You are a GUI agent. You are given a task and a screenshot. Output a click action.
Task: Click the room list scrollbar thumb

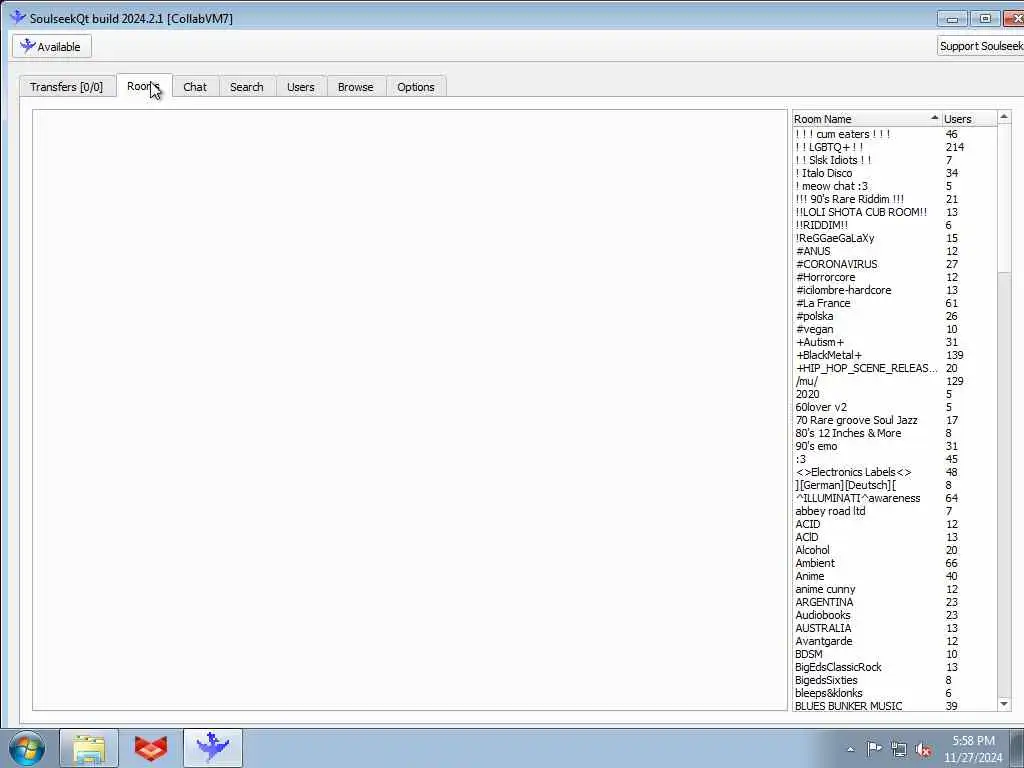1004,197
